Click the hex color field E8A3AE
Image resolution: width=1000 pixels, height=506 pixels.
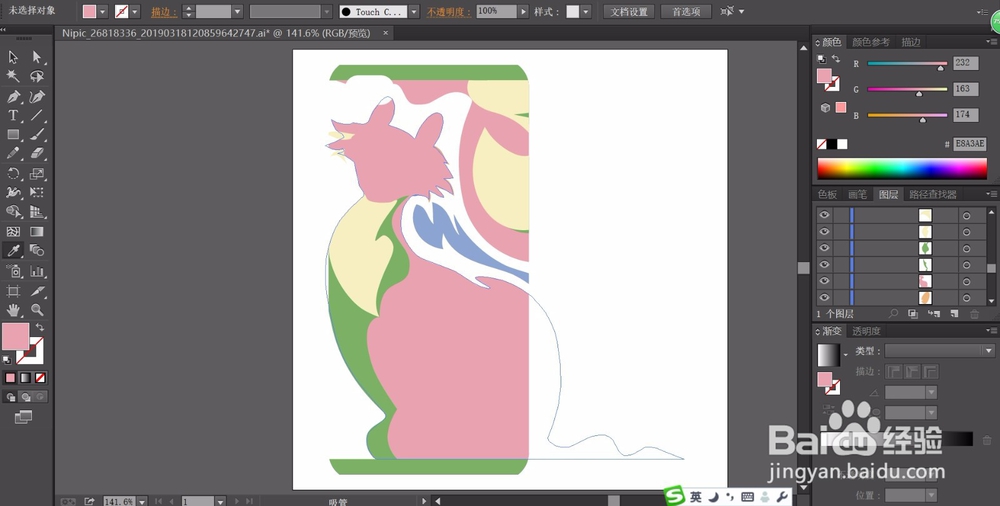[x=970, y=144]
